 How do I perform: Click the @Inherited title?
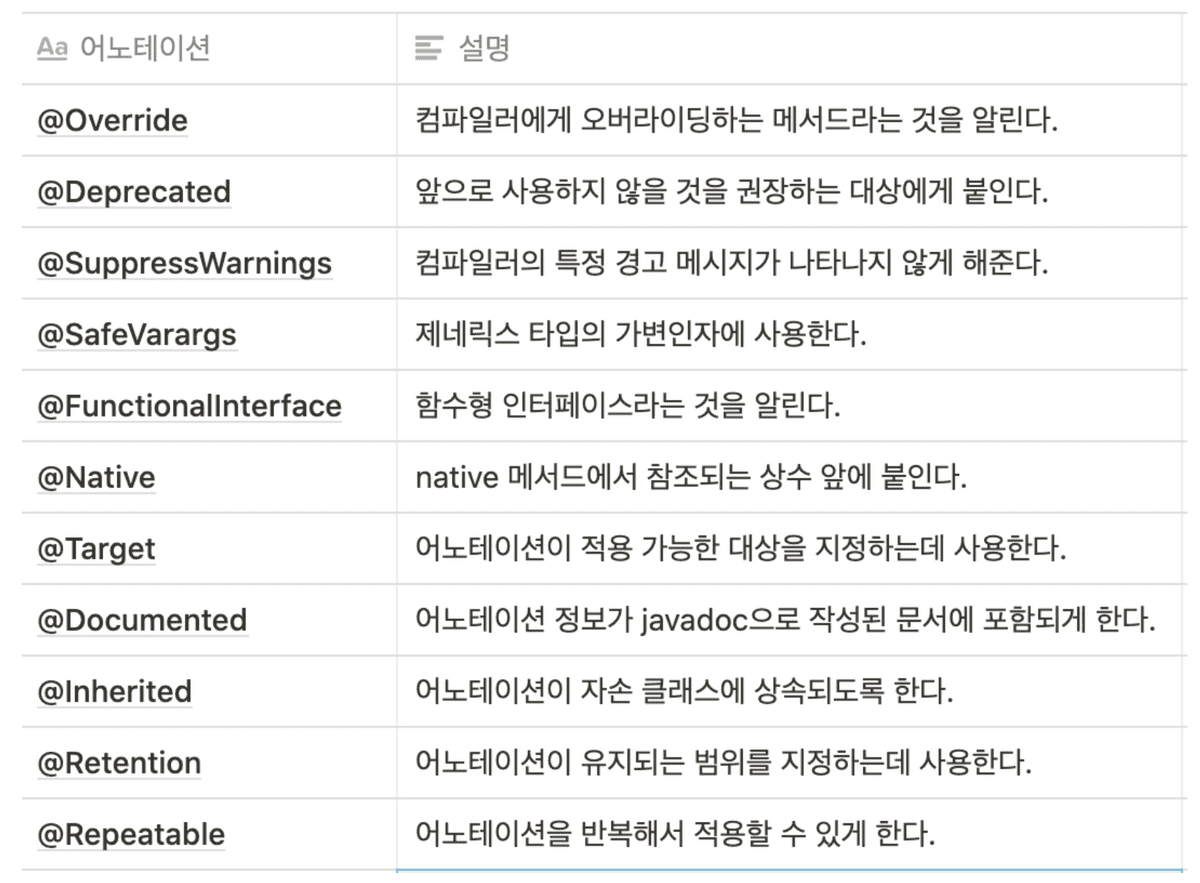pyautogui.click(x=114, y=692)
